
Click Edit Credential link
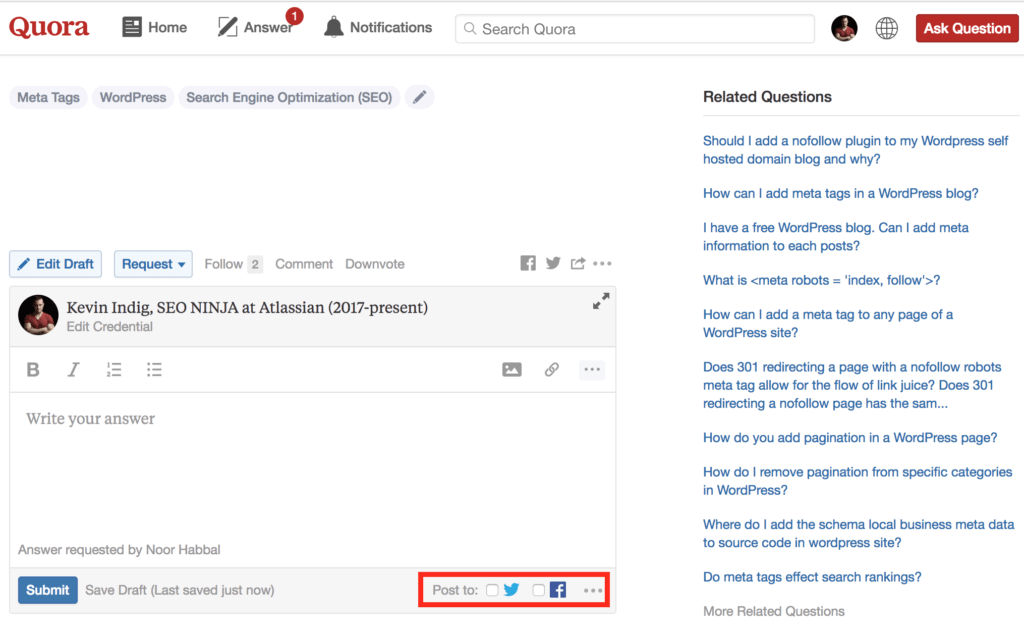(110, 326)
